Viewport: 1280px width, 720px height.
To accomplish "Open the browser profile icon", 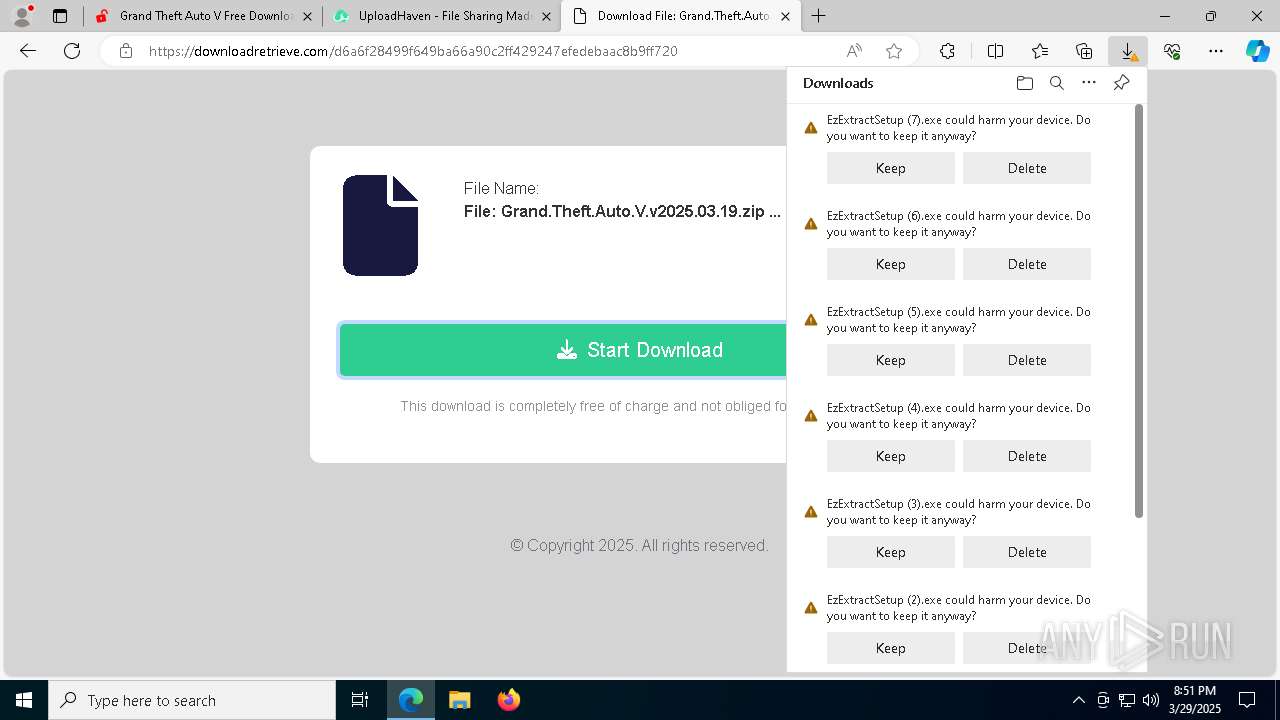I will coord(22,16).
